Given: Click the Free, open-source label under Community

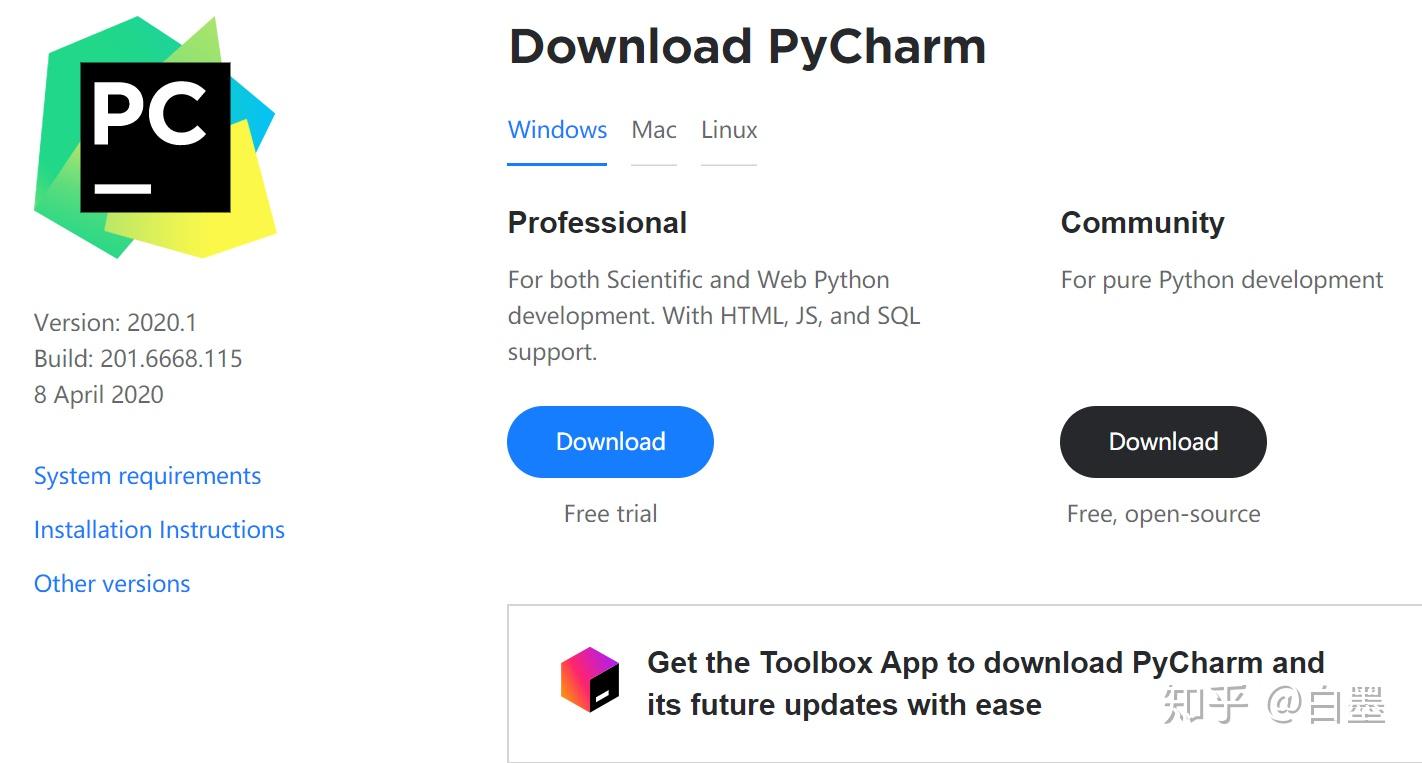Looking at the screenshot, I should point(1163,513).
